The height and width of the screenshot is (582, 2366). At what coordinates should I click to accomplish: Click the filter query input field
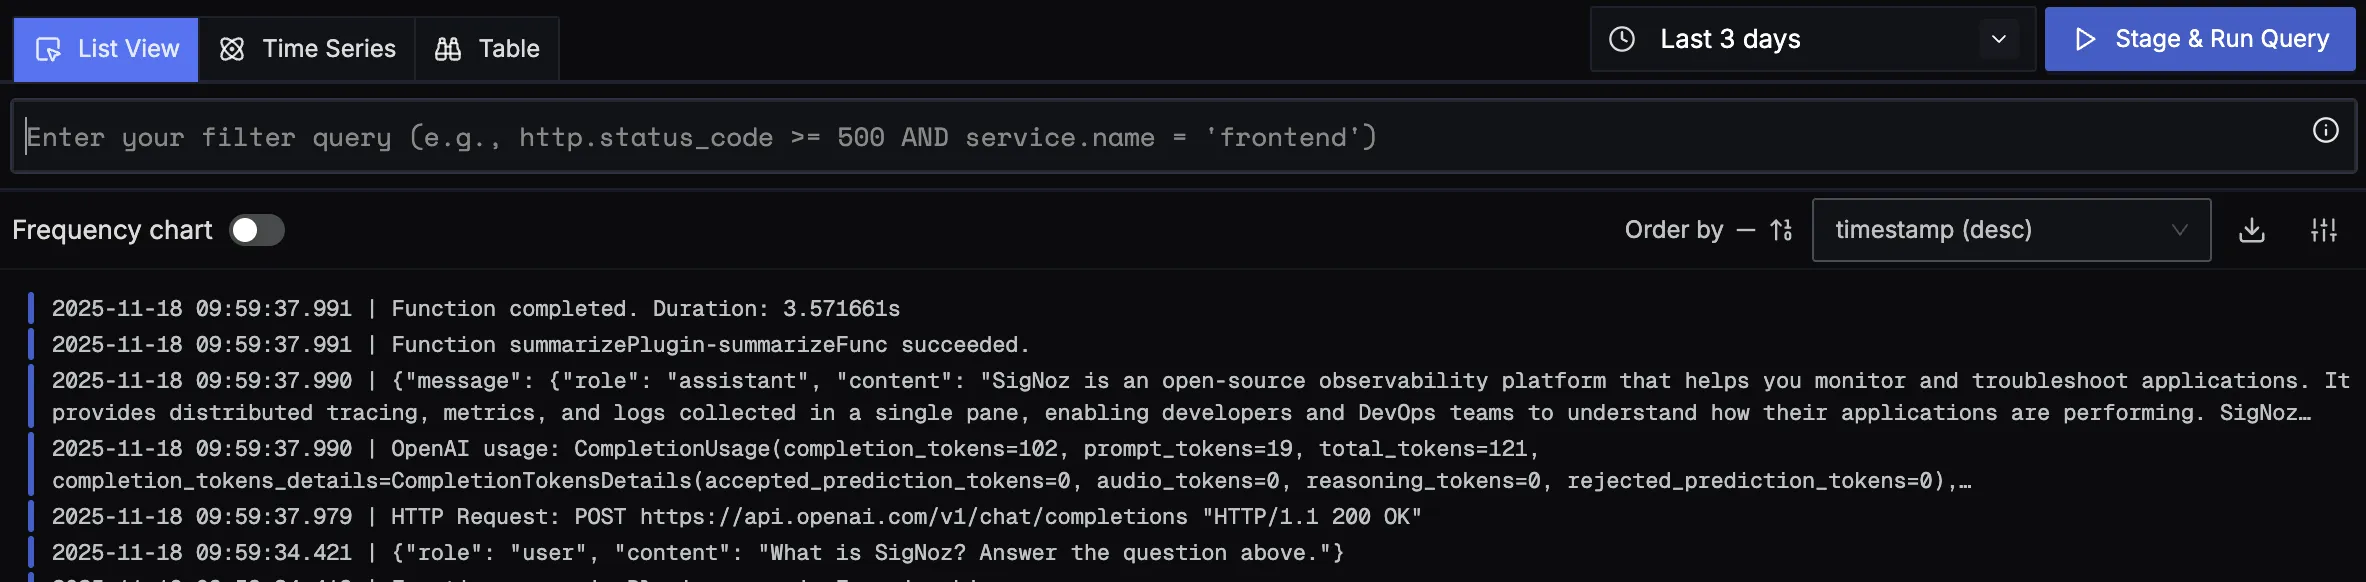(x=700, y=136)
